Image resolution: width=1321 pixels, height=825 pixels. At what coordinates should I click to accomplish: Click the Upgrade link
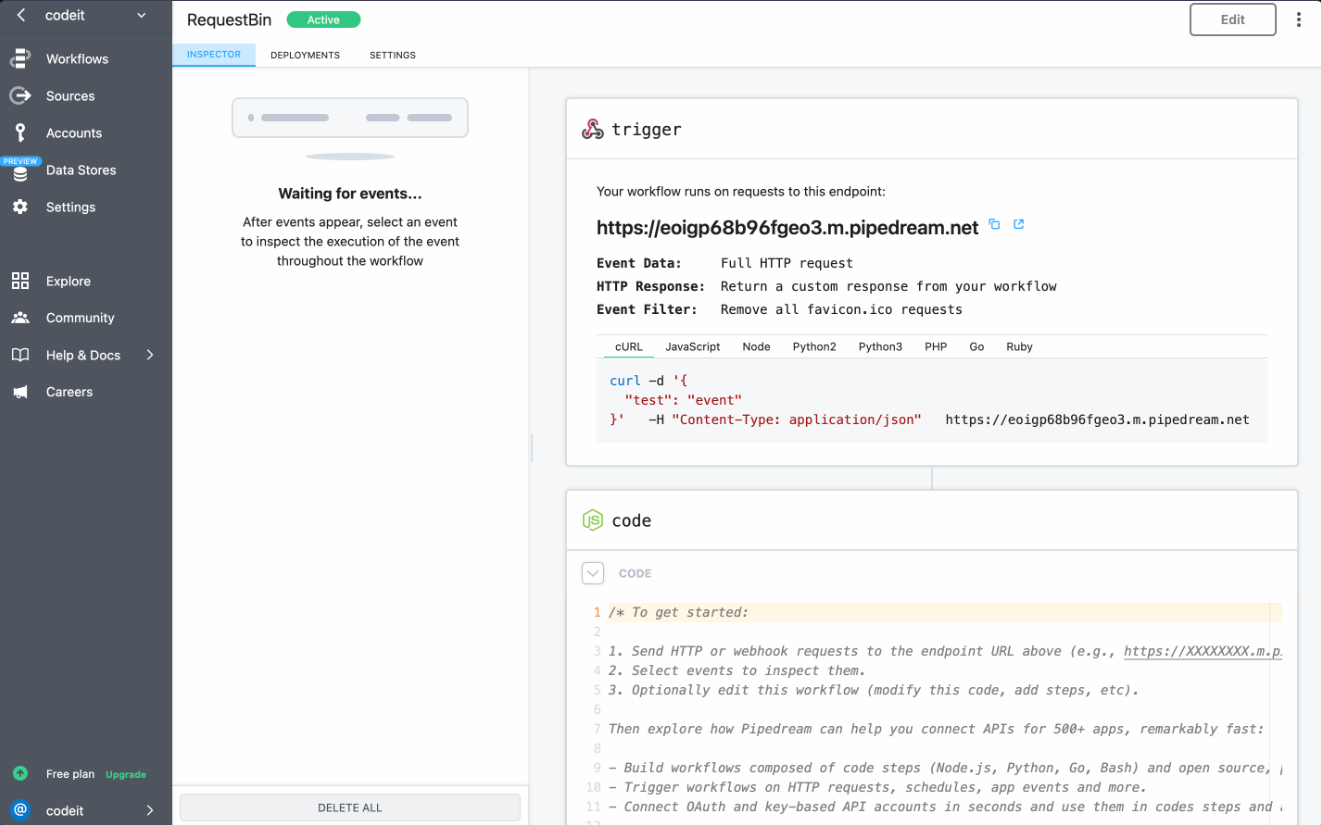tap(126, 775)
